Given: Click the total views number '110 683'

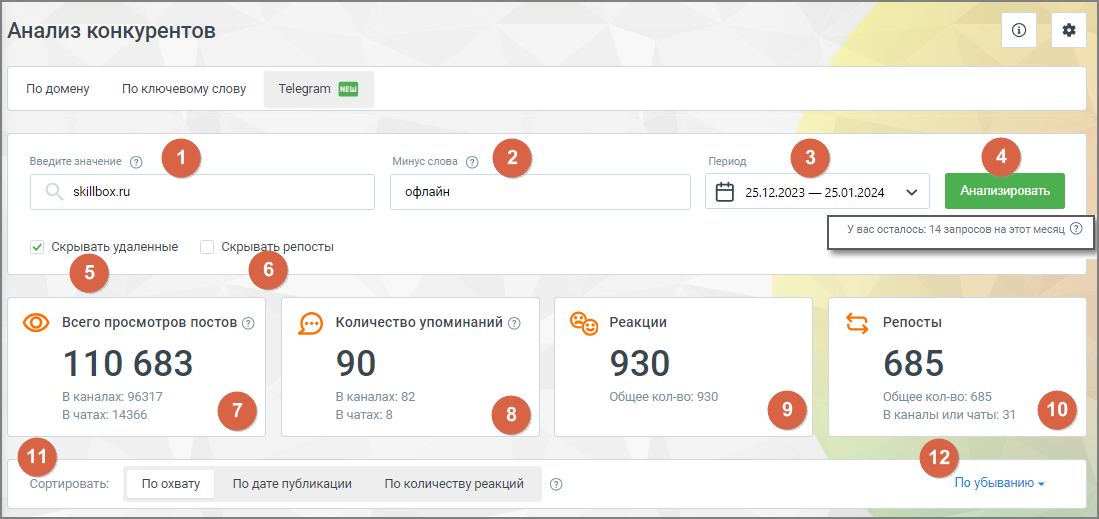Looking at the screenshot, I should 128,363.
